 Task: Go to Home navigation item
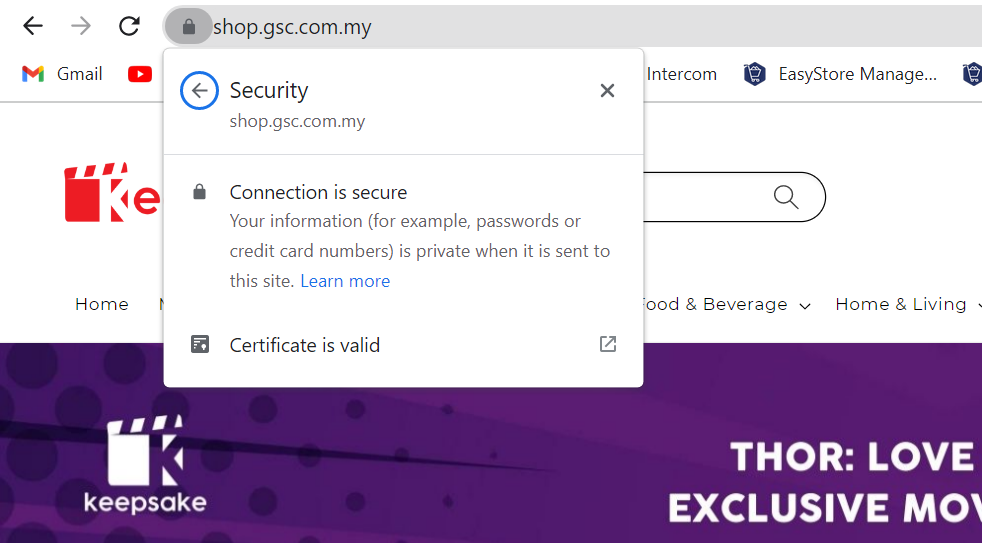click(x=102, y=304)
